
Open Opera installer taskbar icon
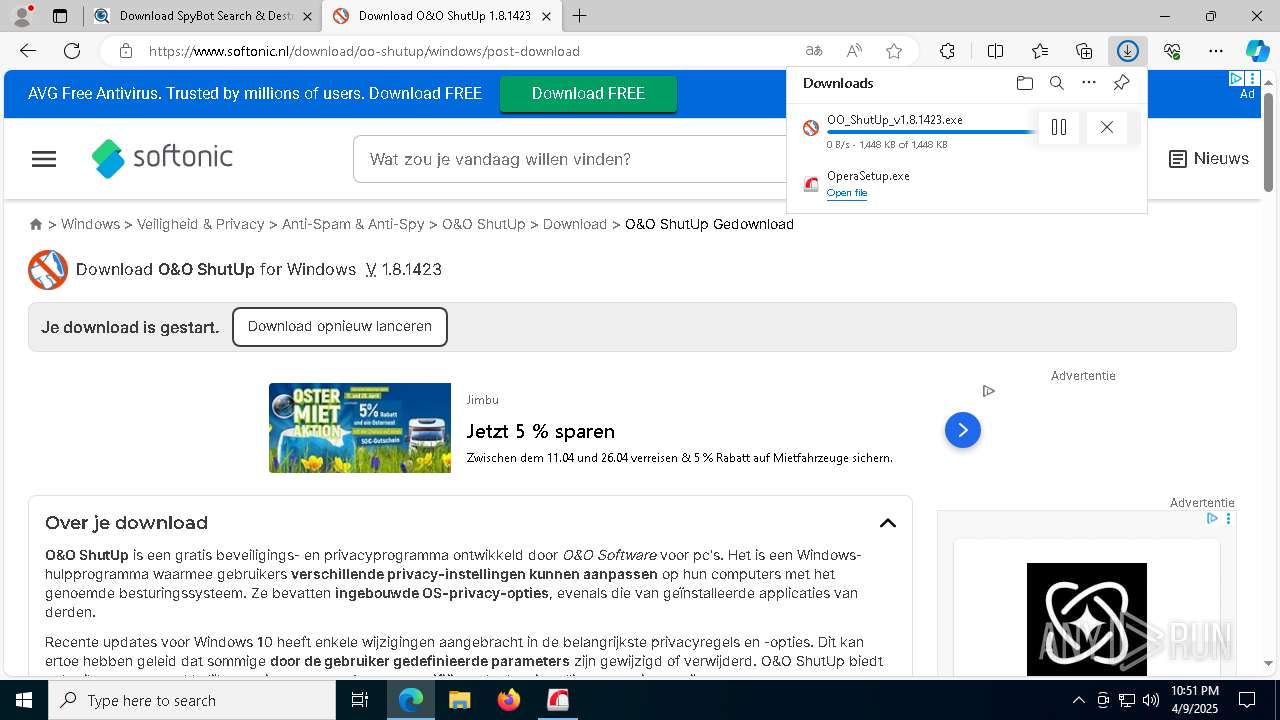point(558,700)
